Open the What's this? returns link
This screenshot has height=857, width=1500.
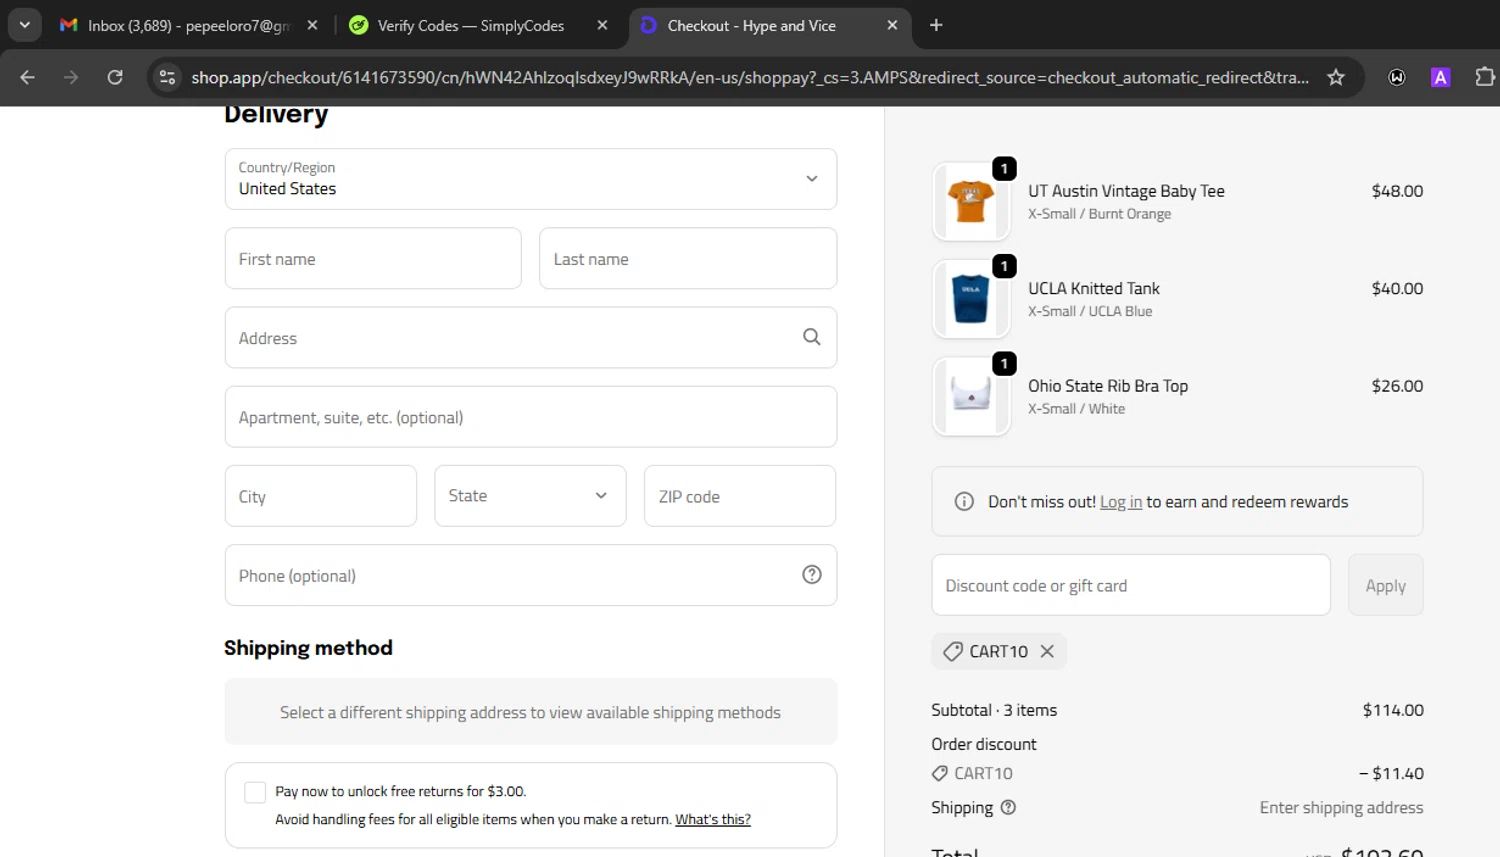(713, 819)
